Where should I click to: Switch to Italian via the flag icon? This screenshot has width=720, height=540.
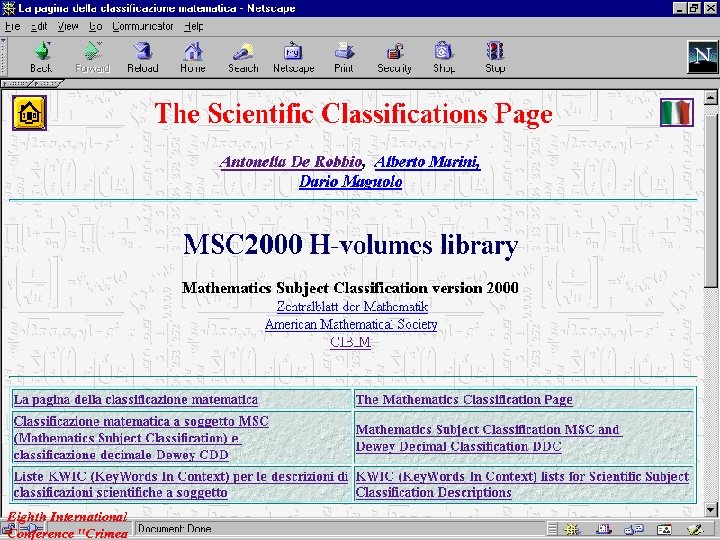(x=677, y=112)
